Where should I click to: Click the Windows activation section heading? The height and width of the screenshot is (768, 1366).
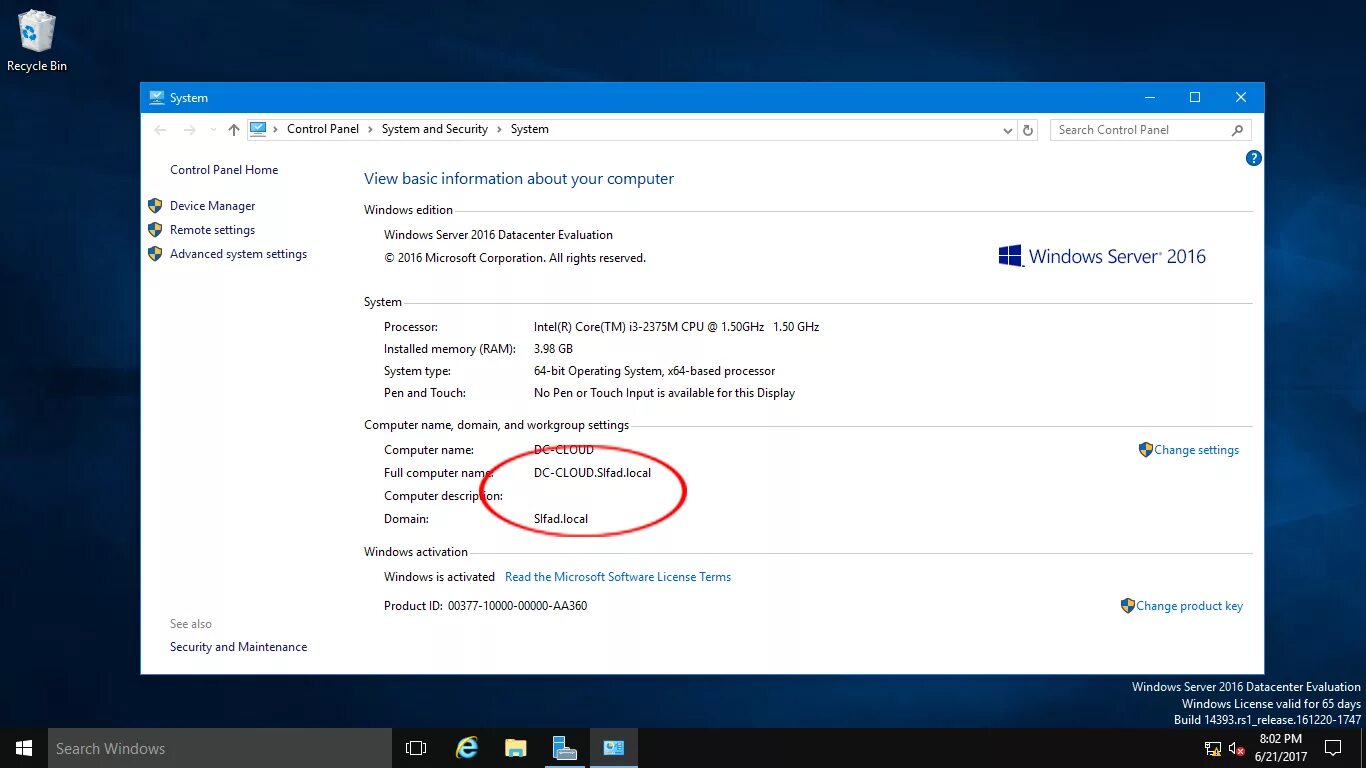click(416, 552)
